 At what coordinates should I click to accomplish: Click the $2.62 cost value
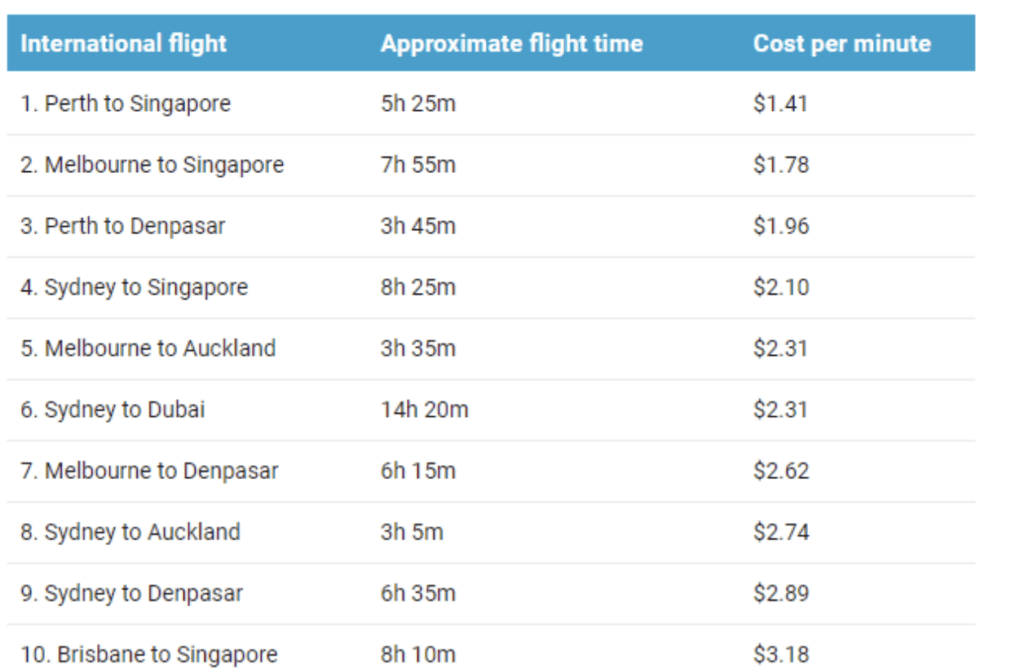click(780, 470)
